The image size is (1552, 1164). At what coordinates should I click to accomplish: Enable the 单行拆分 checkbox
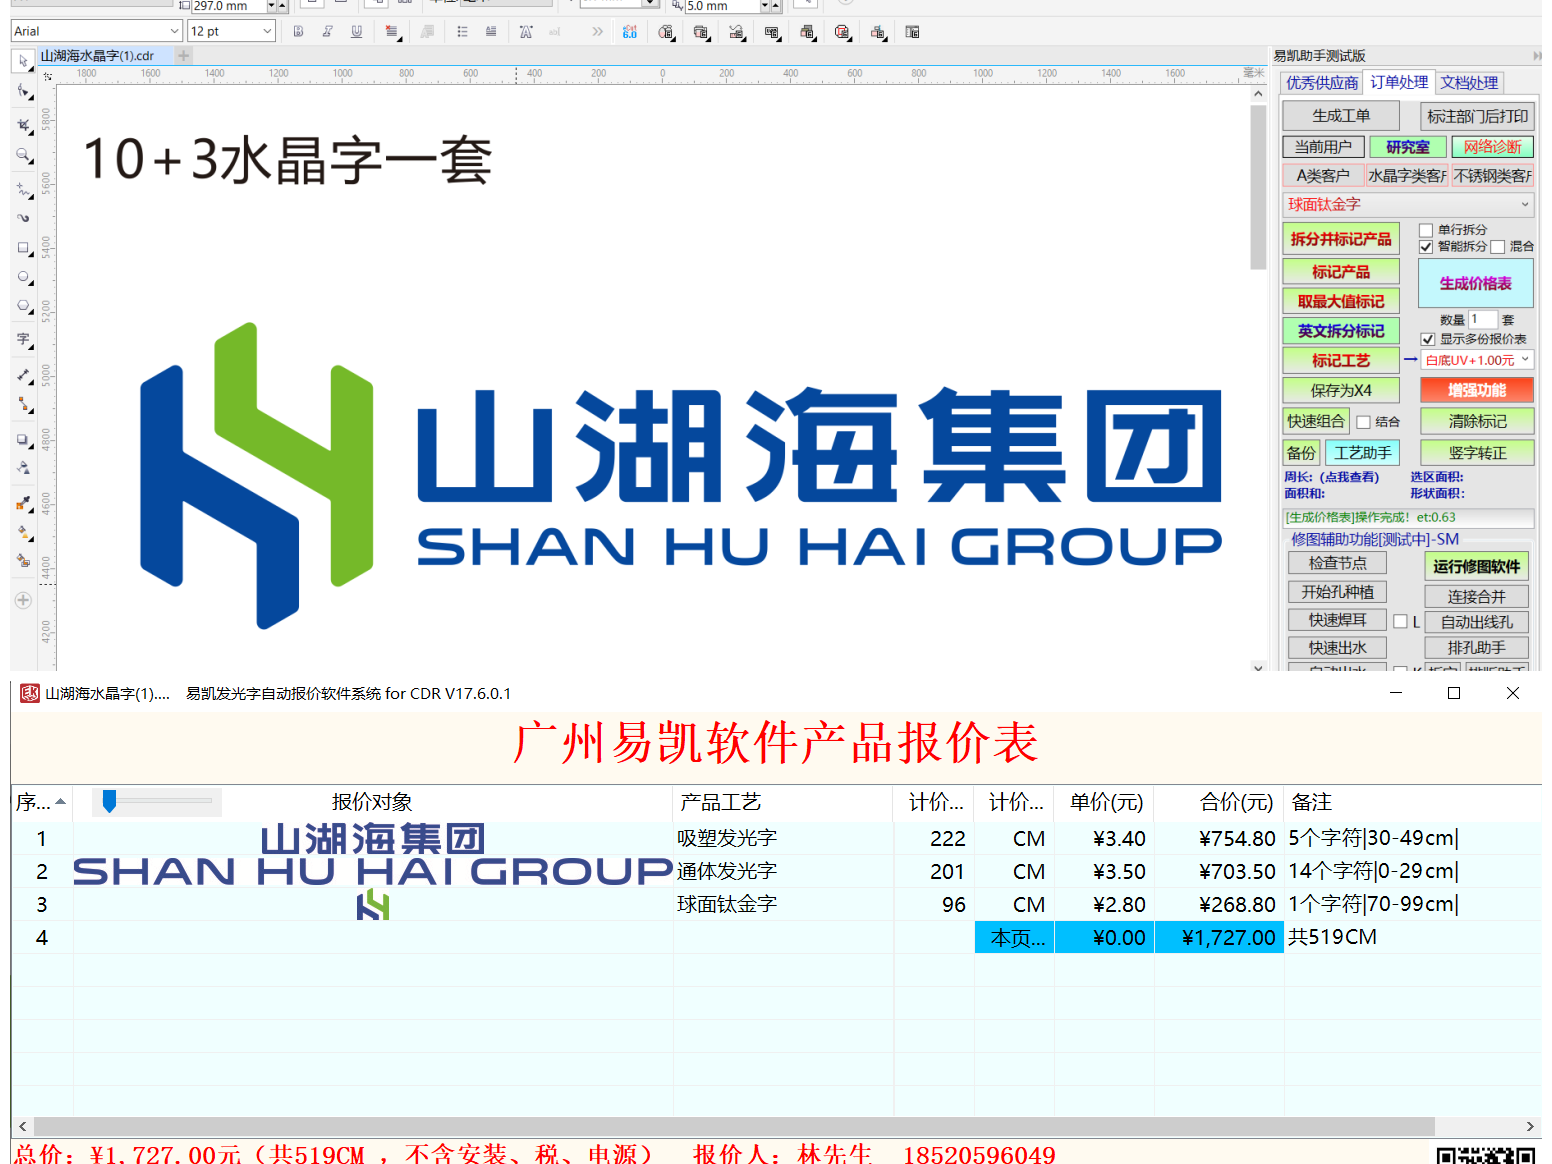click(1426, 230)
